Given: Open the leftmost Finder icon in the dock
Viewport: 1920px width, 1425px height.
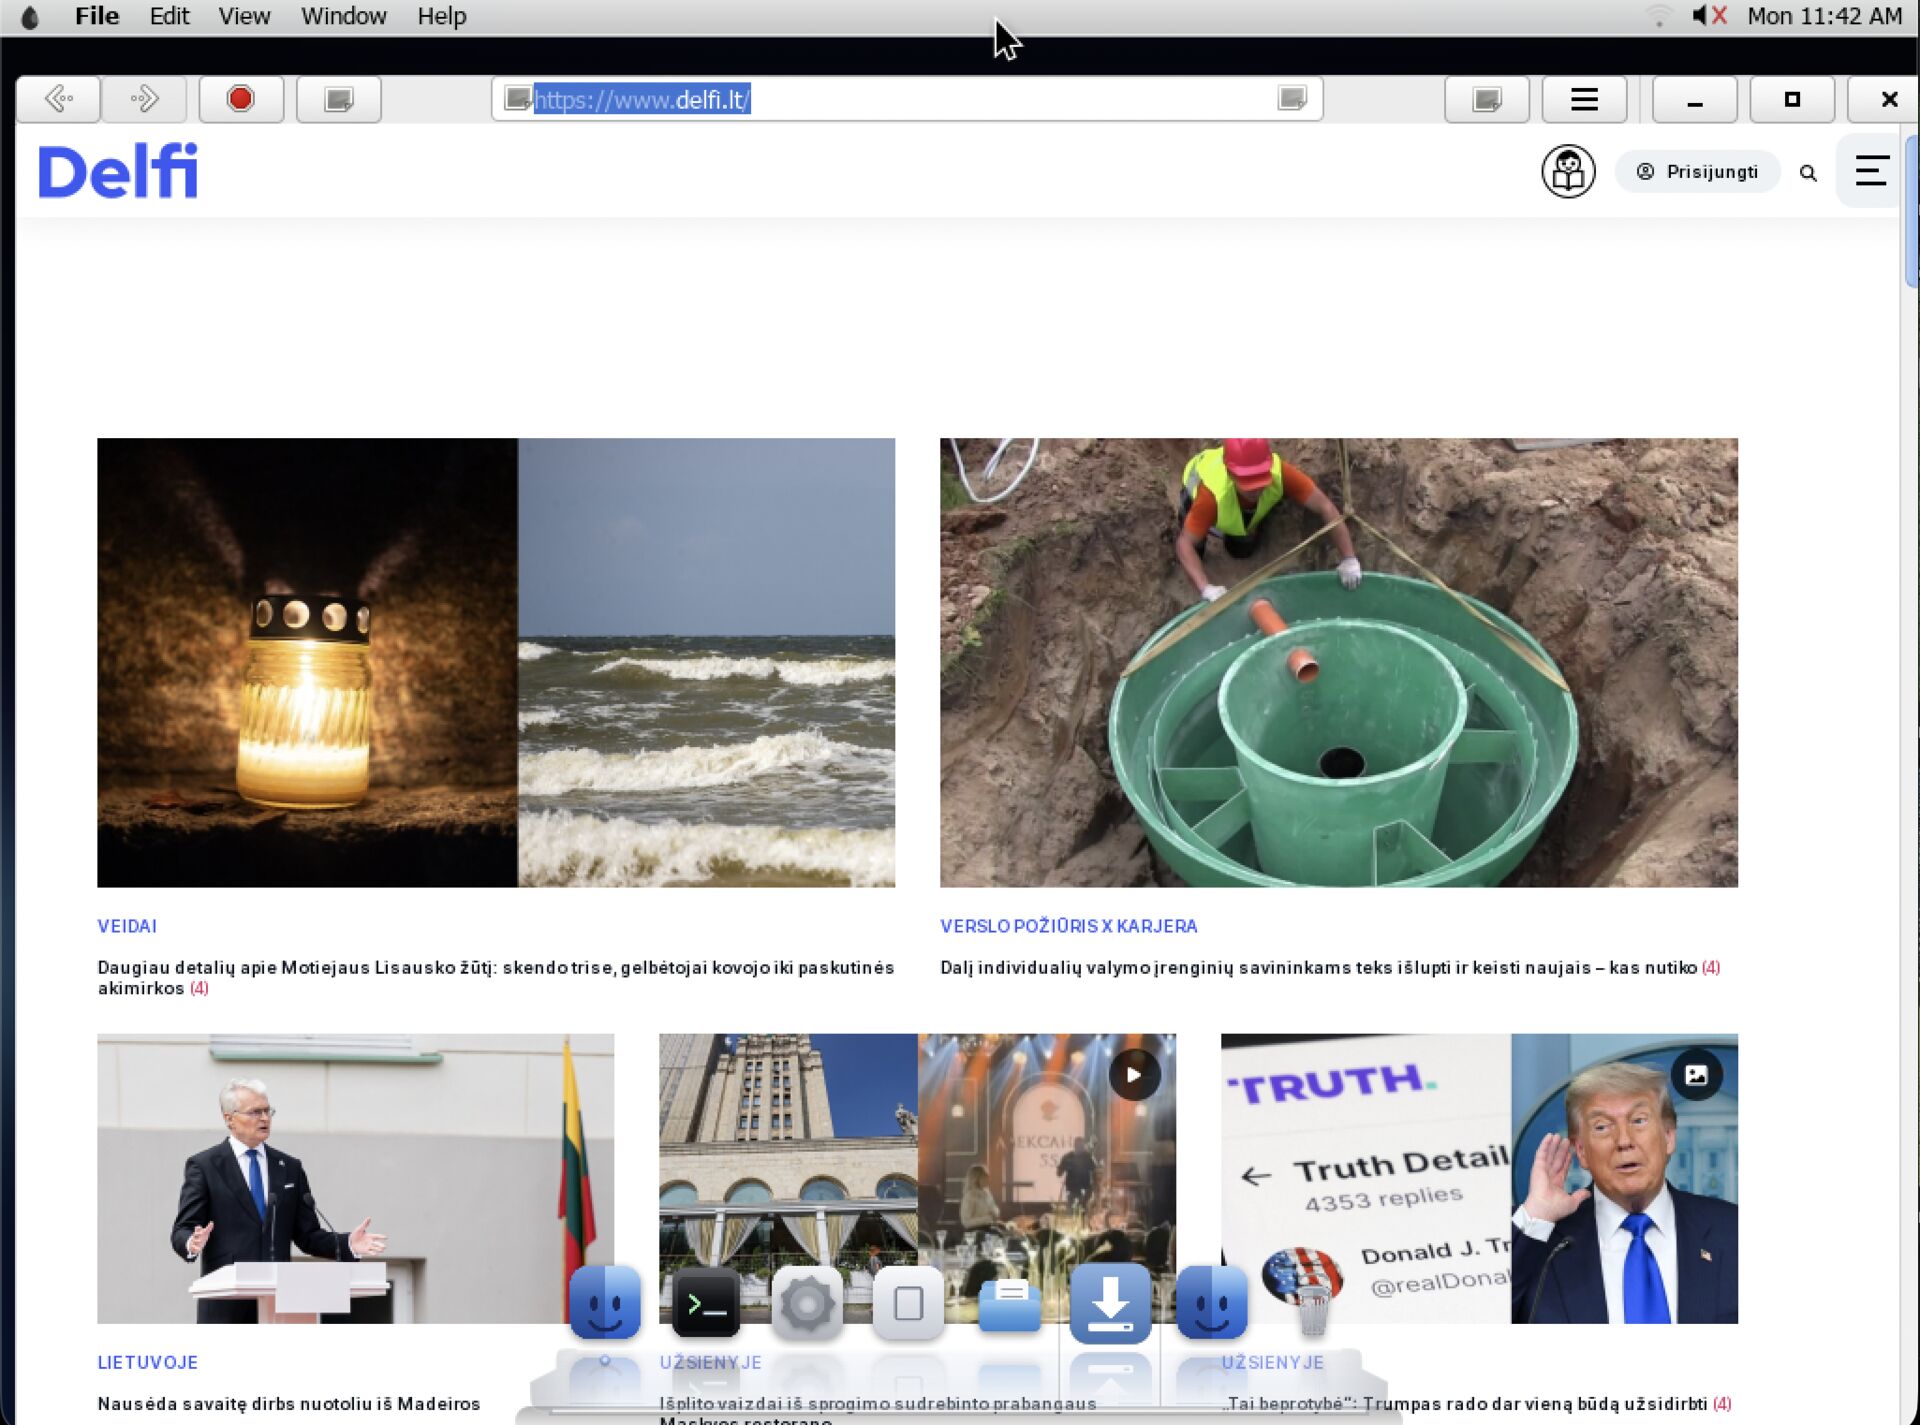Looking at the screenshot, I should coord(605,1303).
